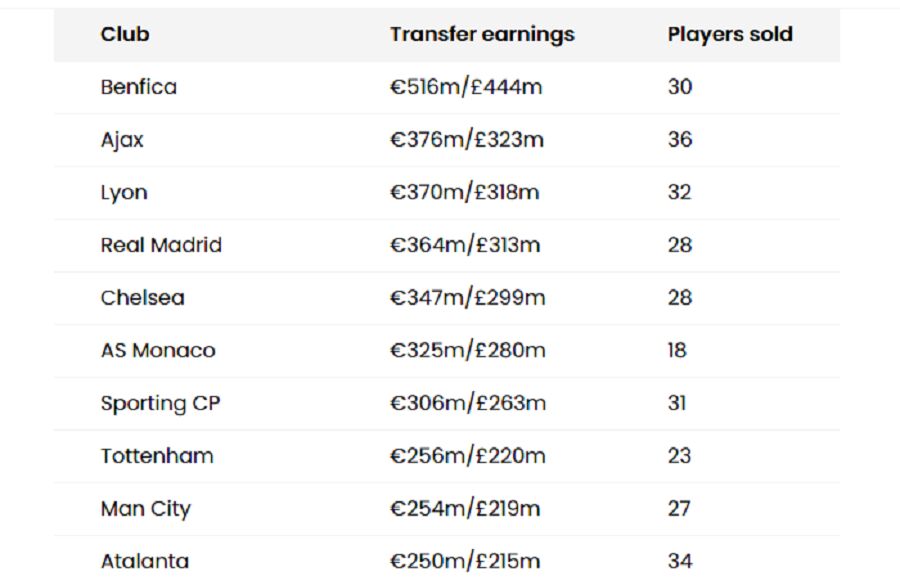The image size is (900, 585).
Task: Select the Chelsea club cell
Action: tap(142, 298)
